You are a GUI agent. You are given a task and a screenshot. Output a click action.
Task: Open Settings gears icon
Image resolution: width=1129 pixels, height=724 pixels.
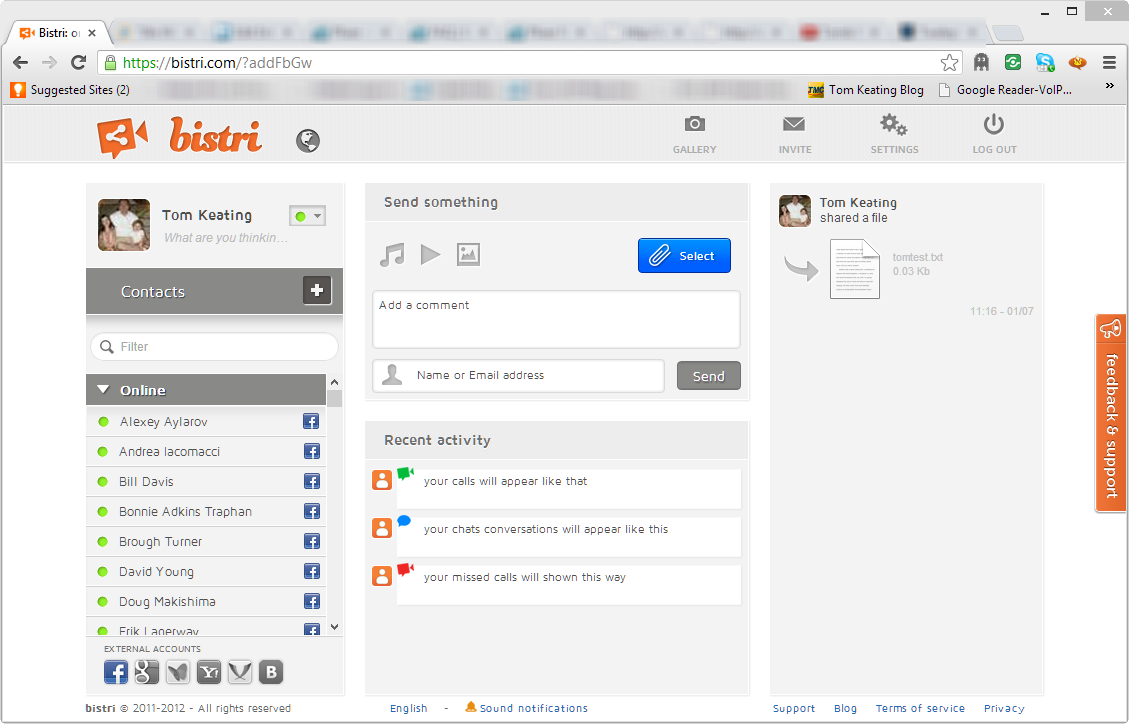point(893,125)
